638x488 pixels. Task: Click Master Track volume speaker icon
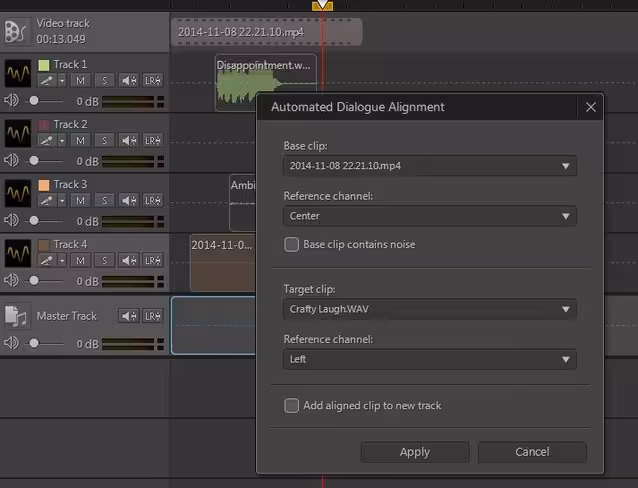[x=11, y=343]
